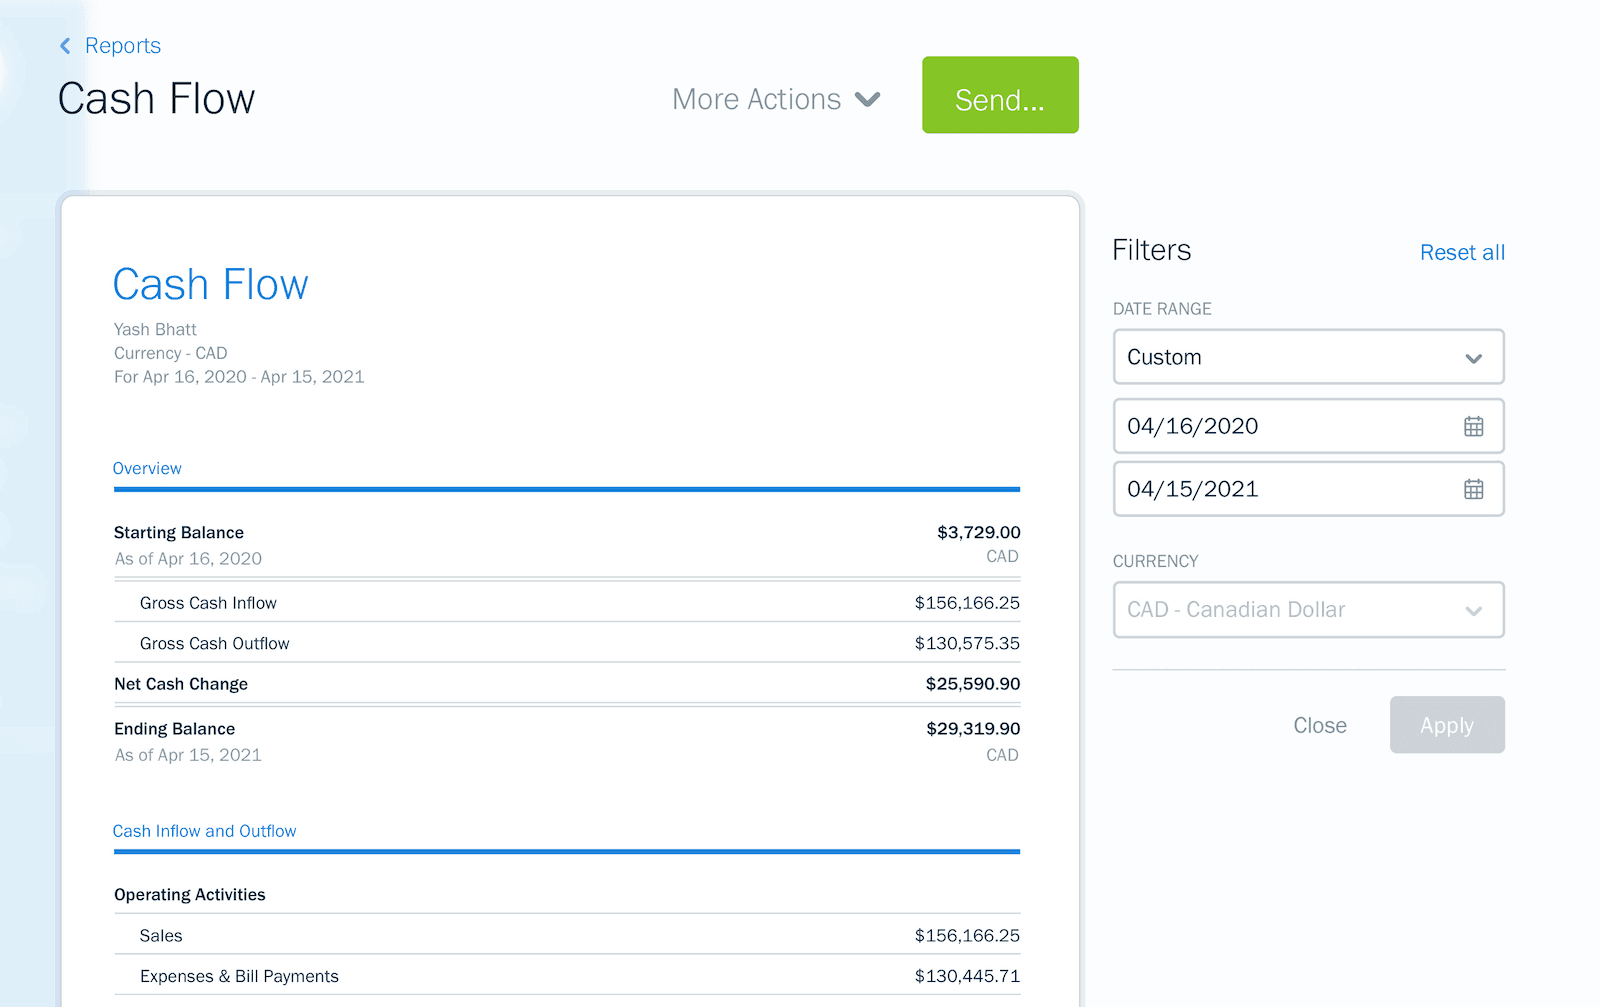Close the Filters panel
The width and height of the screenshot is (1600, 1007).
pyautogui.click(x=1319, y=725)
